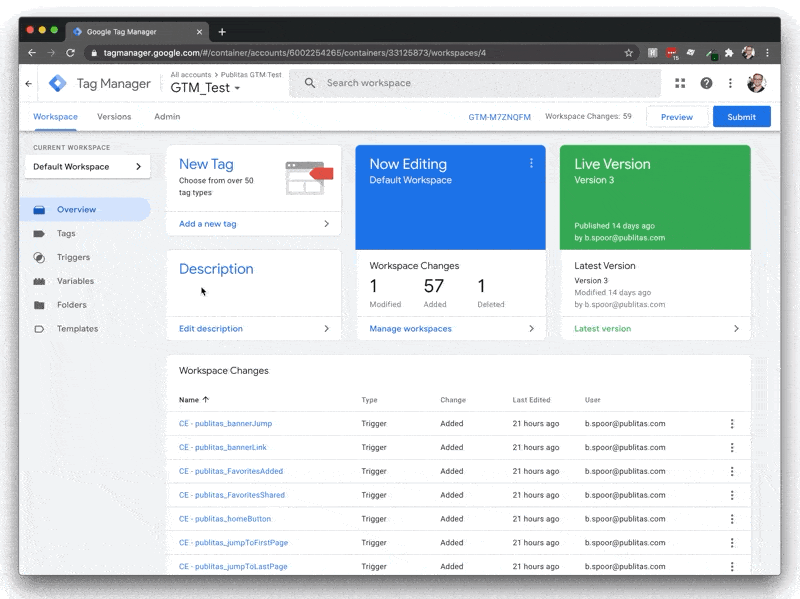Image resolution: width=800 pixels, height=599 pixels.
Task: Select Folders from the sidebar
Action: (x=72, y=305)
